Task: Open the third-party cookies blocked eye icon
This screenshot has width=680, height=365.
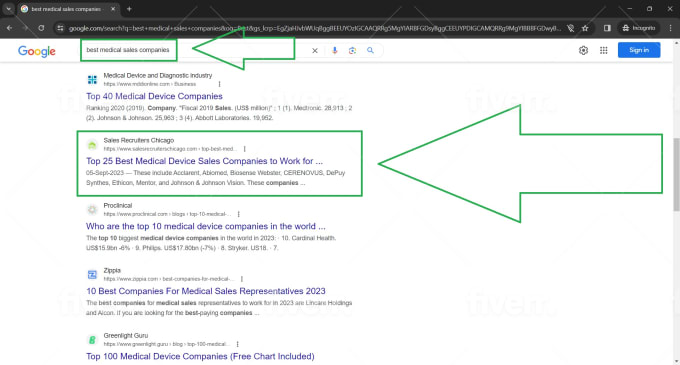Action: (571, 28)
